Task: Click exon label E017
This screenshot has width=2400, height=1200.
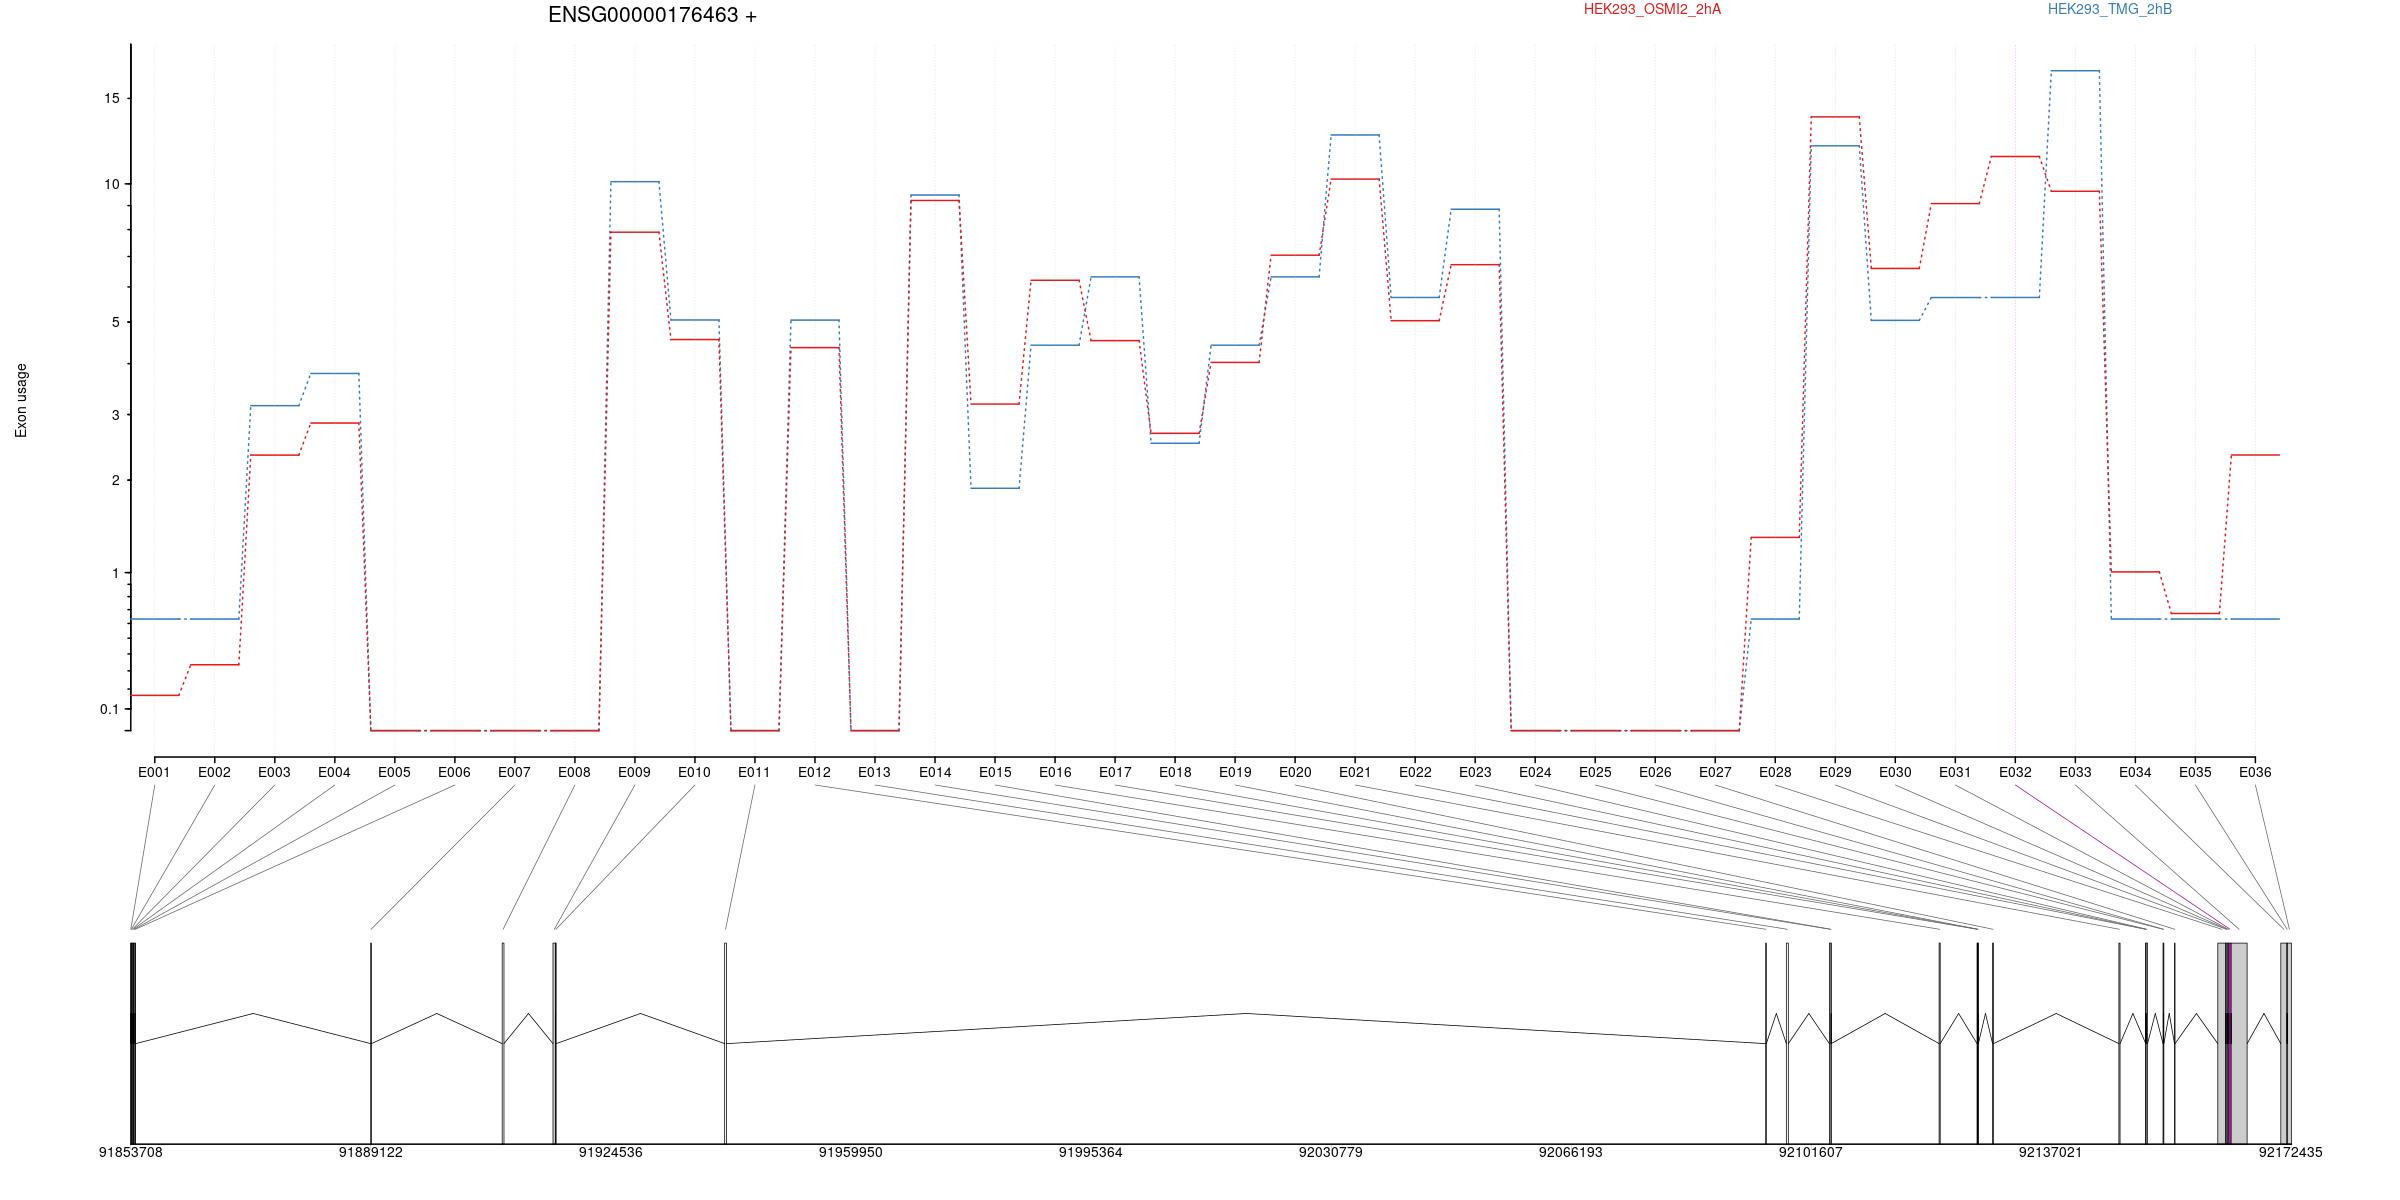Action: click(x=1115, y=772)
